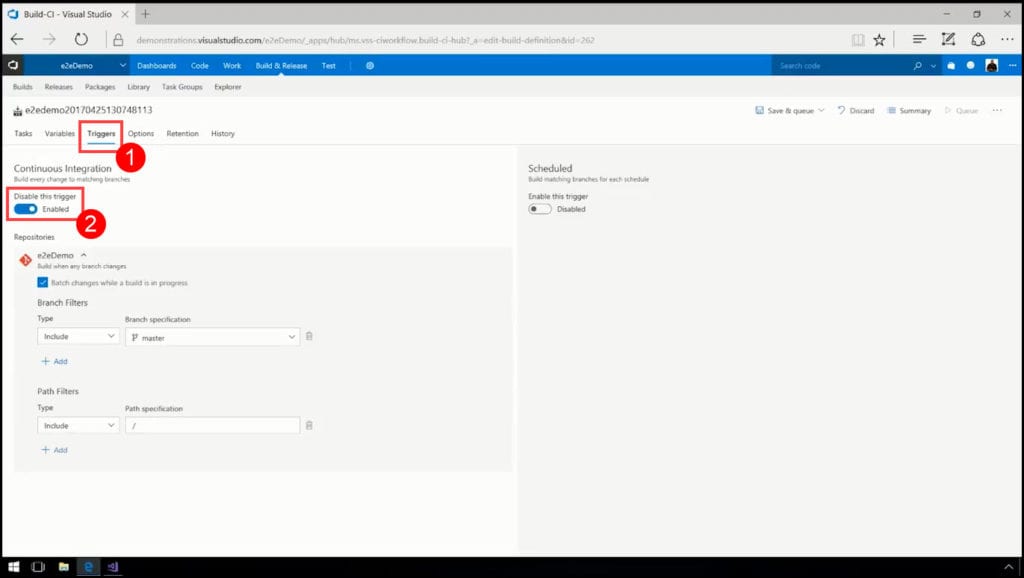The width and height of the screenshot is (1024, 578).
Task: Open the header ellipsis menu near avatar
Action: [1012, 65]
